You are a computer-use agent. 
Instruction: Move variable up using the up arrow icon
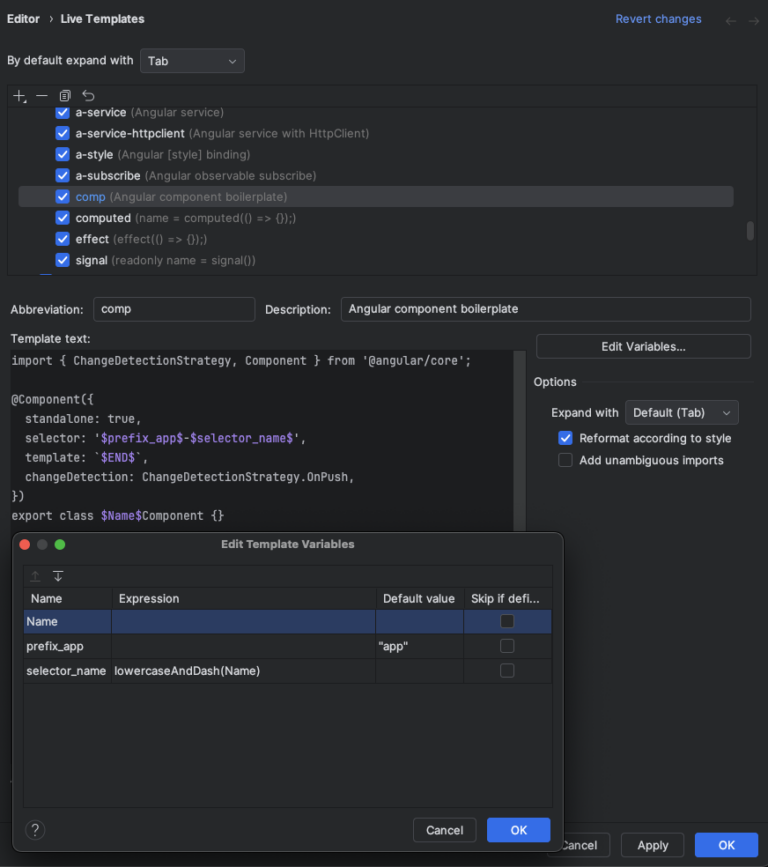coord(34,577)
